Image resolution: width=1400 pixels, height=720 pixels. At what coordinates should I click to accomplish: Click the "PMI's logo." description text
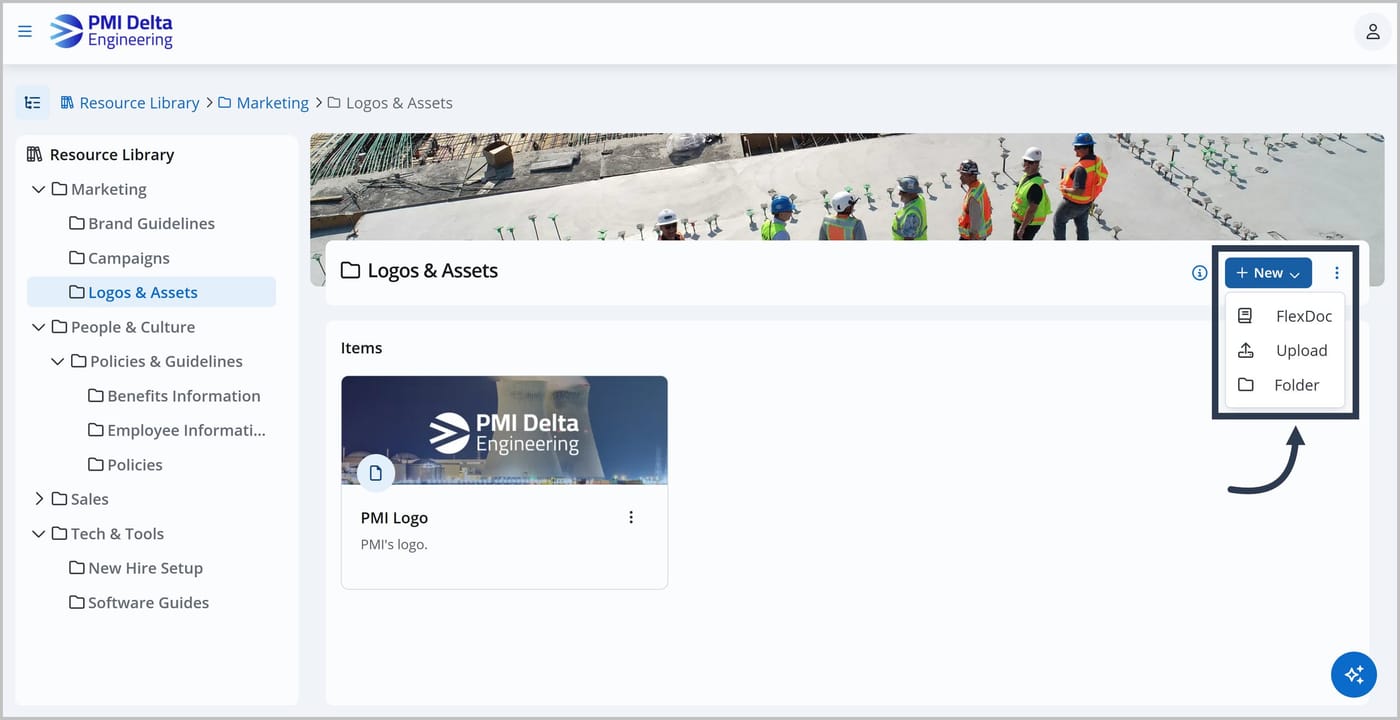[394, 545]
